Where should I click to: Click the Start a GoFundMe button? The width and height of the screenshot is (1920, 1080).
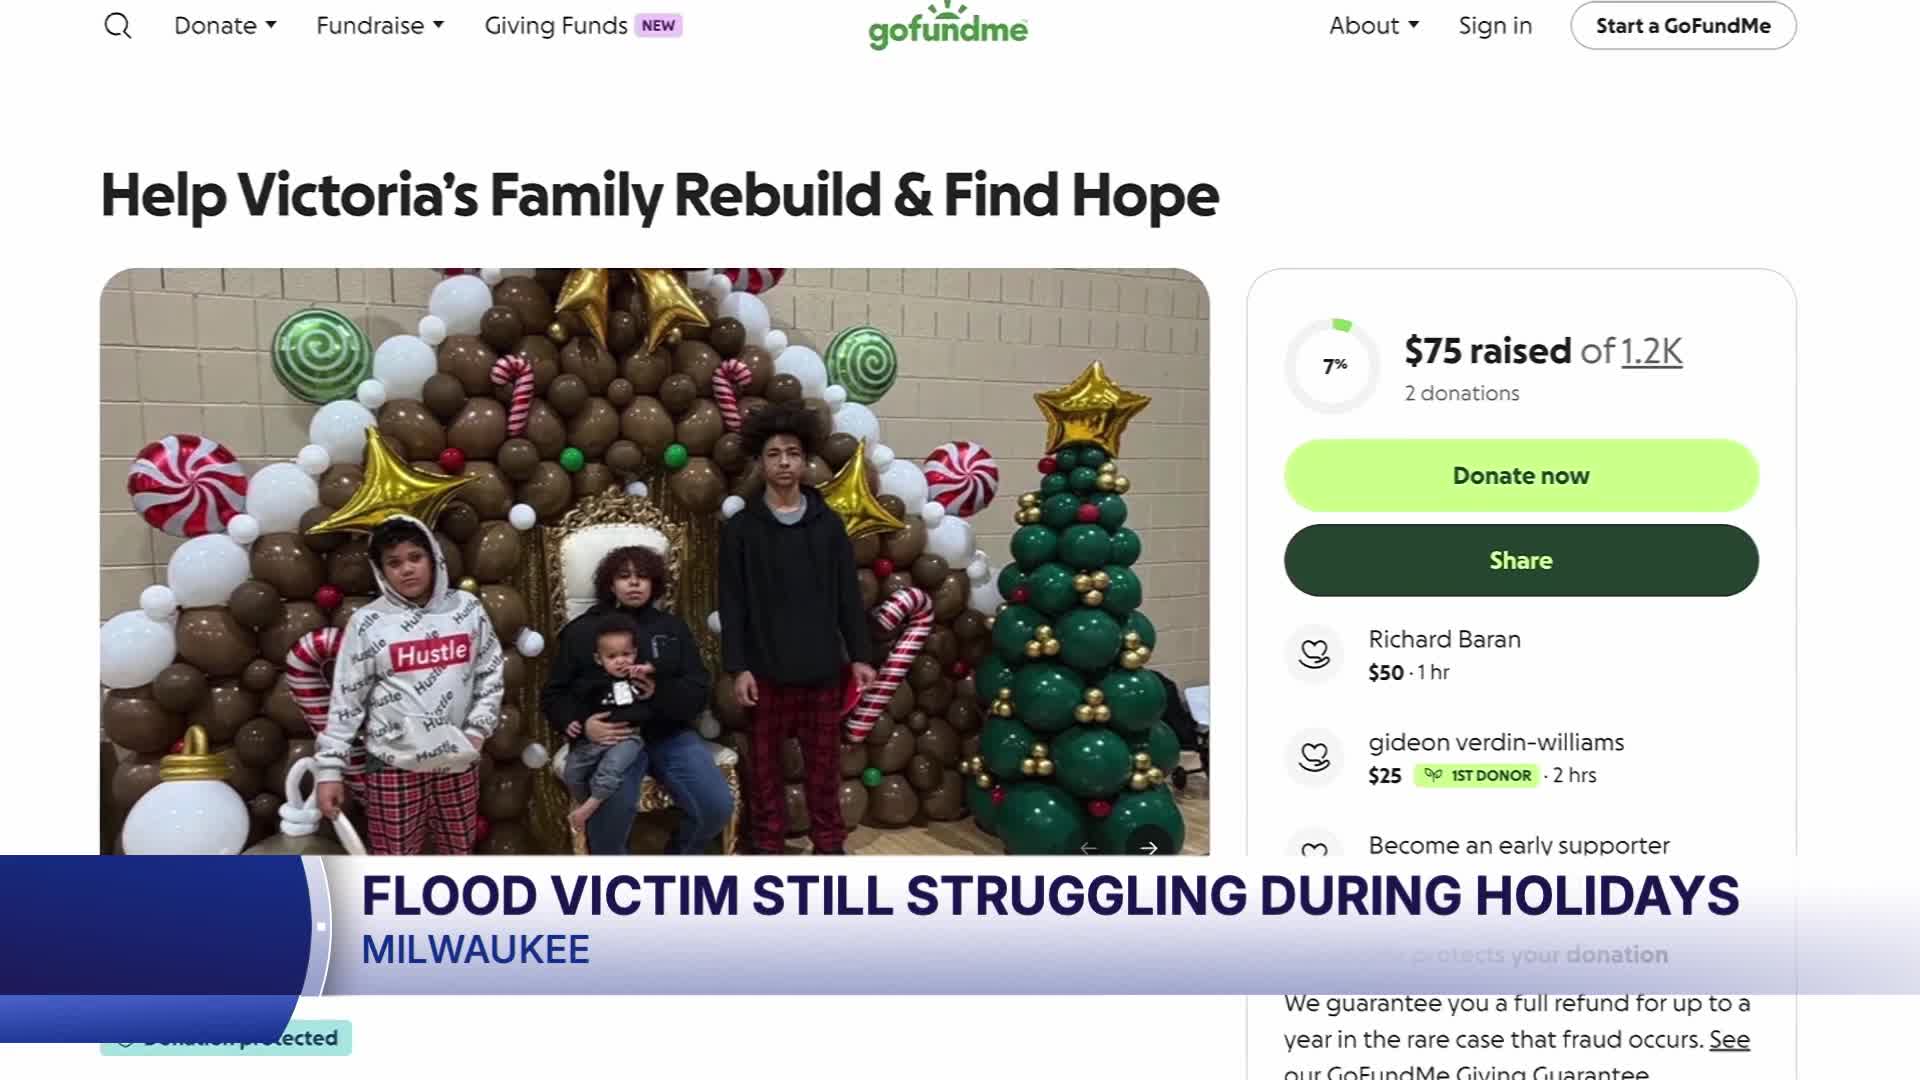[1683, 26]
